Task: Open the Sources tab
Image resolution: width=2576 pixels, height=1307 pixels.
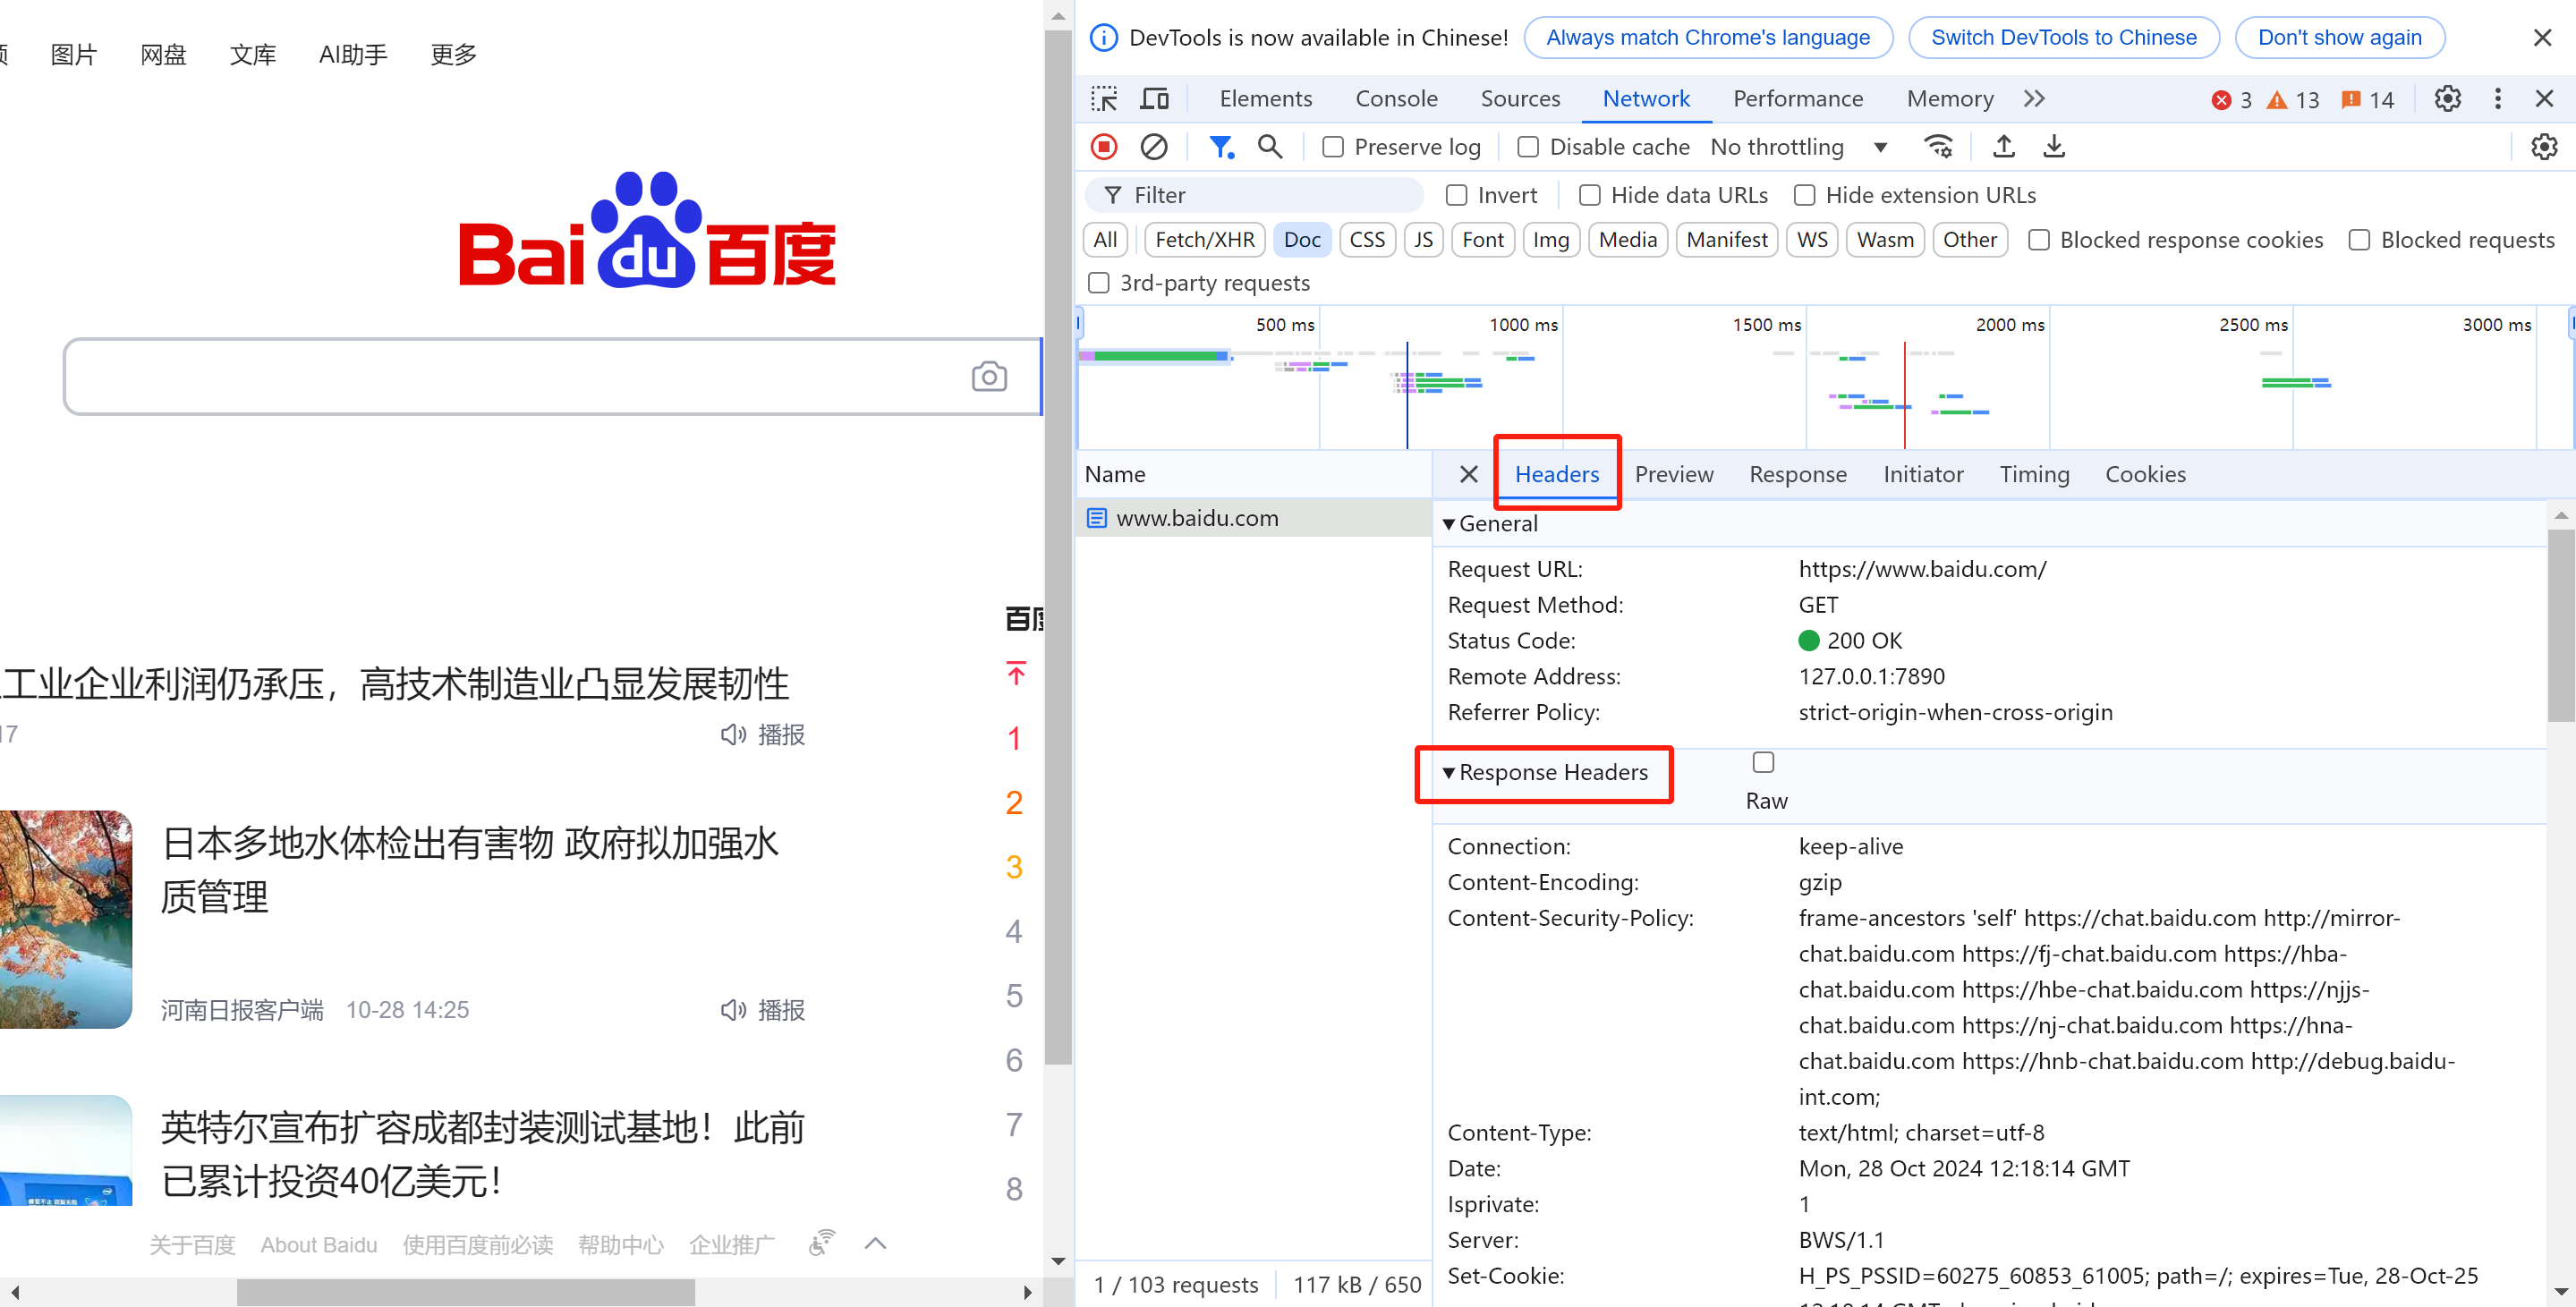Action: [x=1520, y=99]
